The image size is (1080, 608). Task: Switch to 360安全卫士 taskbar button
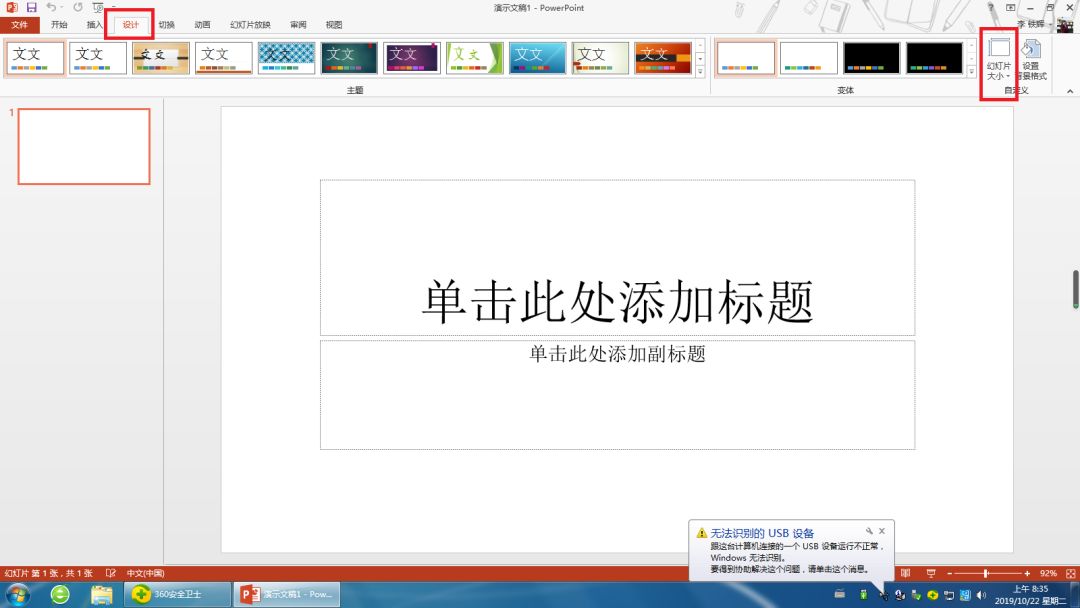point(177,594)
